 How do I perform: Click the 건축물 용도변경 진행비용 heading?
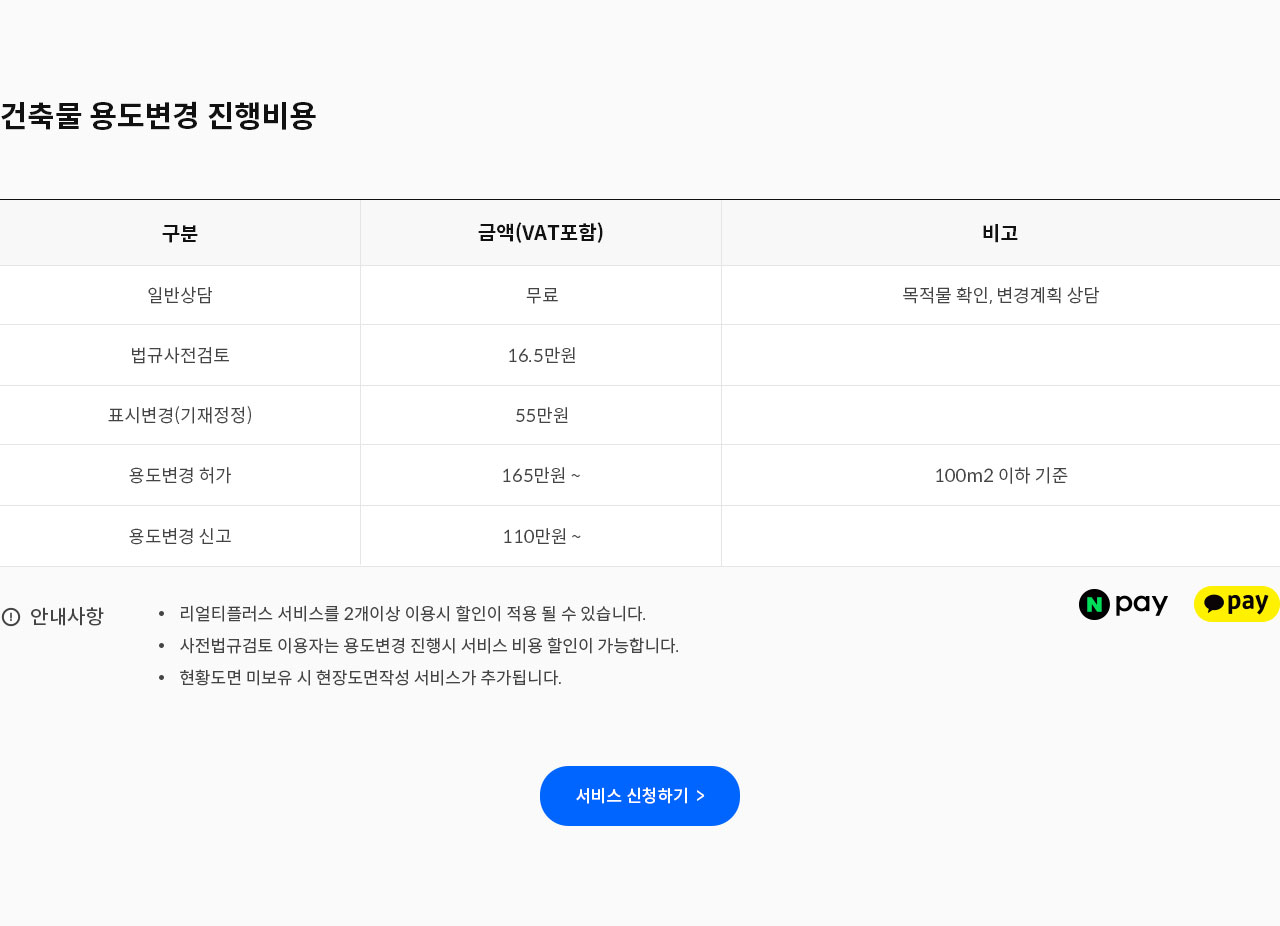[x=158, y=116]
